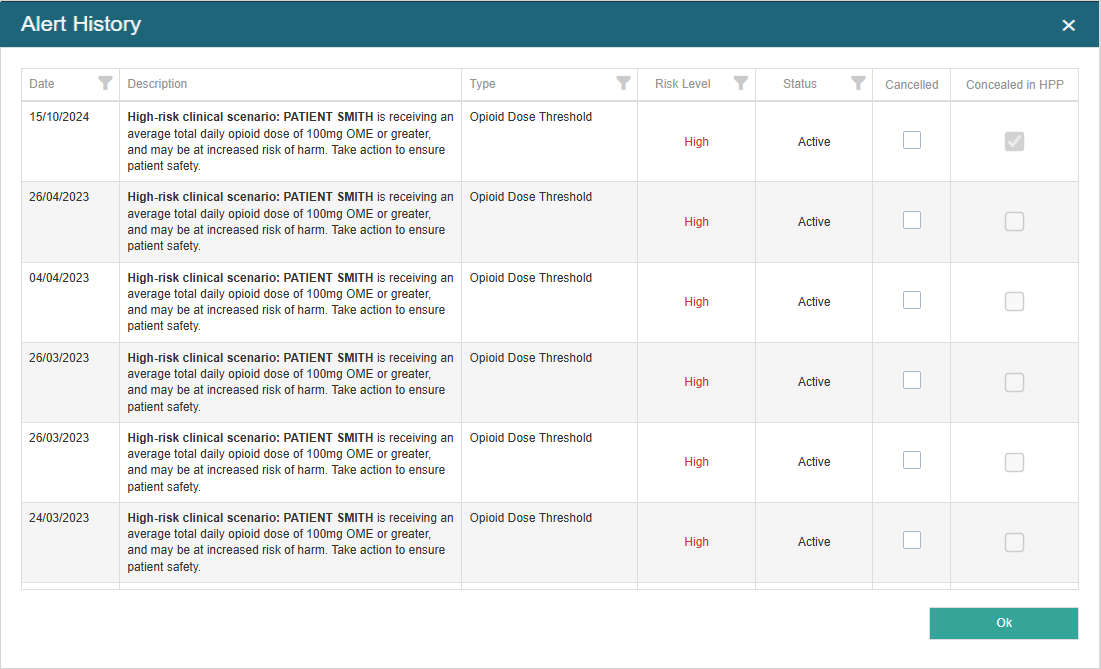Toggle Concealed in HPP for the 24/03/2023 alert
Viewport: 1101px width, 669px height.
click(x=1014, y=540)
